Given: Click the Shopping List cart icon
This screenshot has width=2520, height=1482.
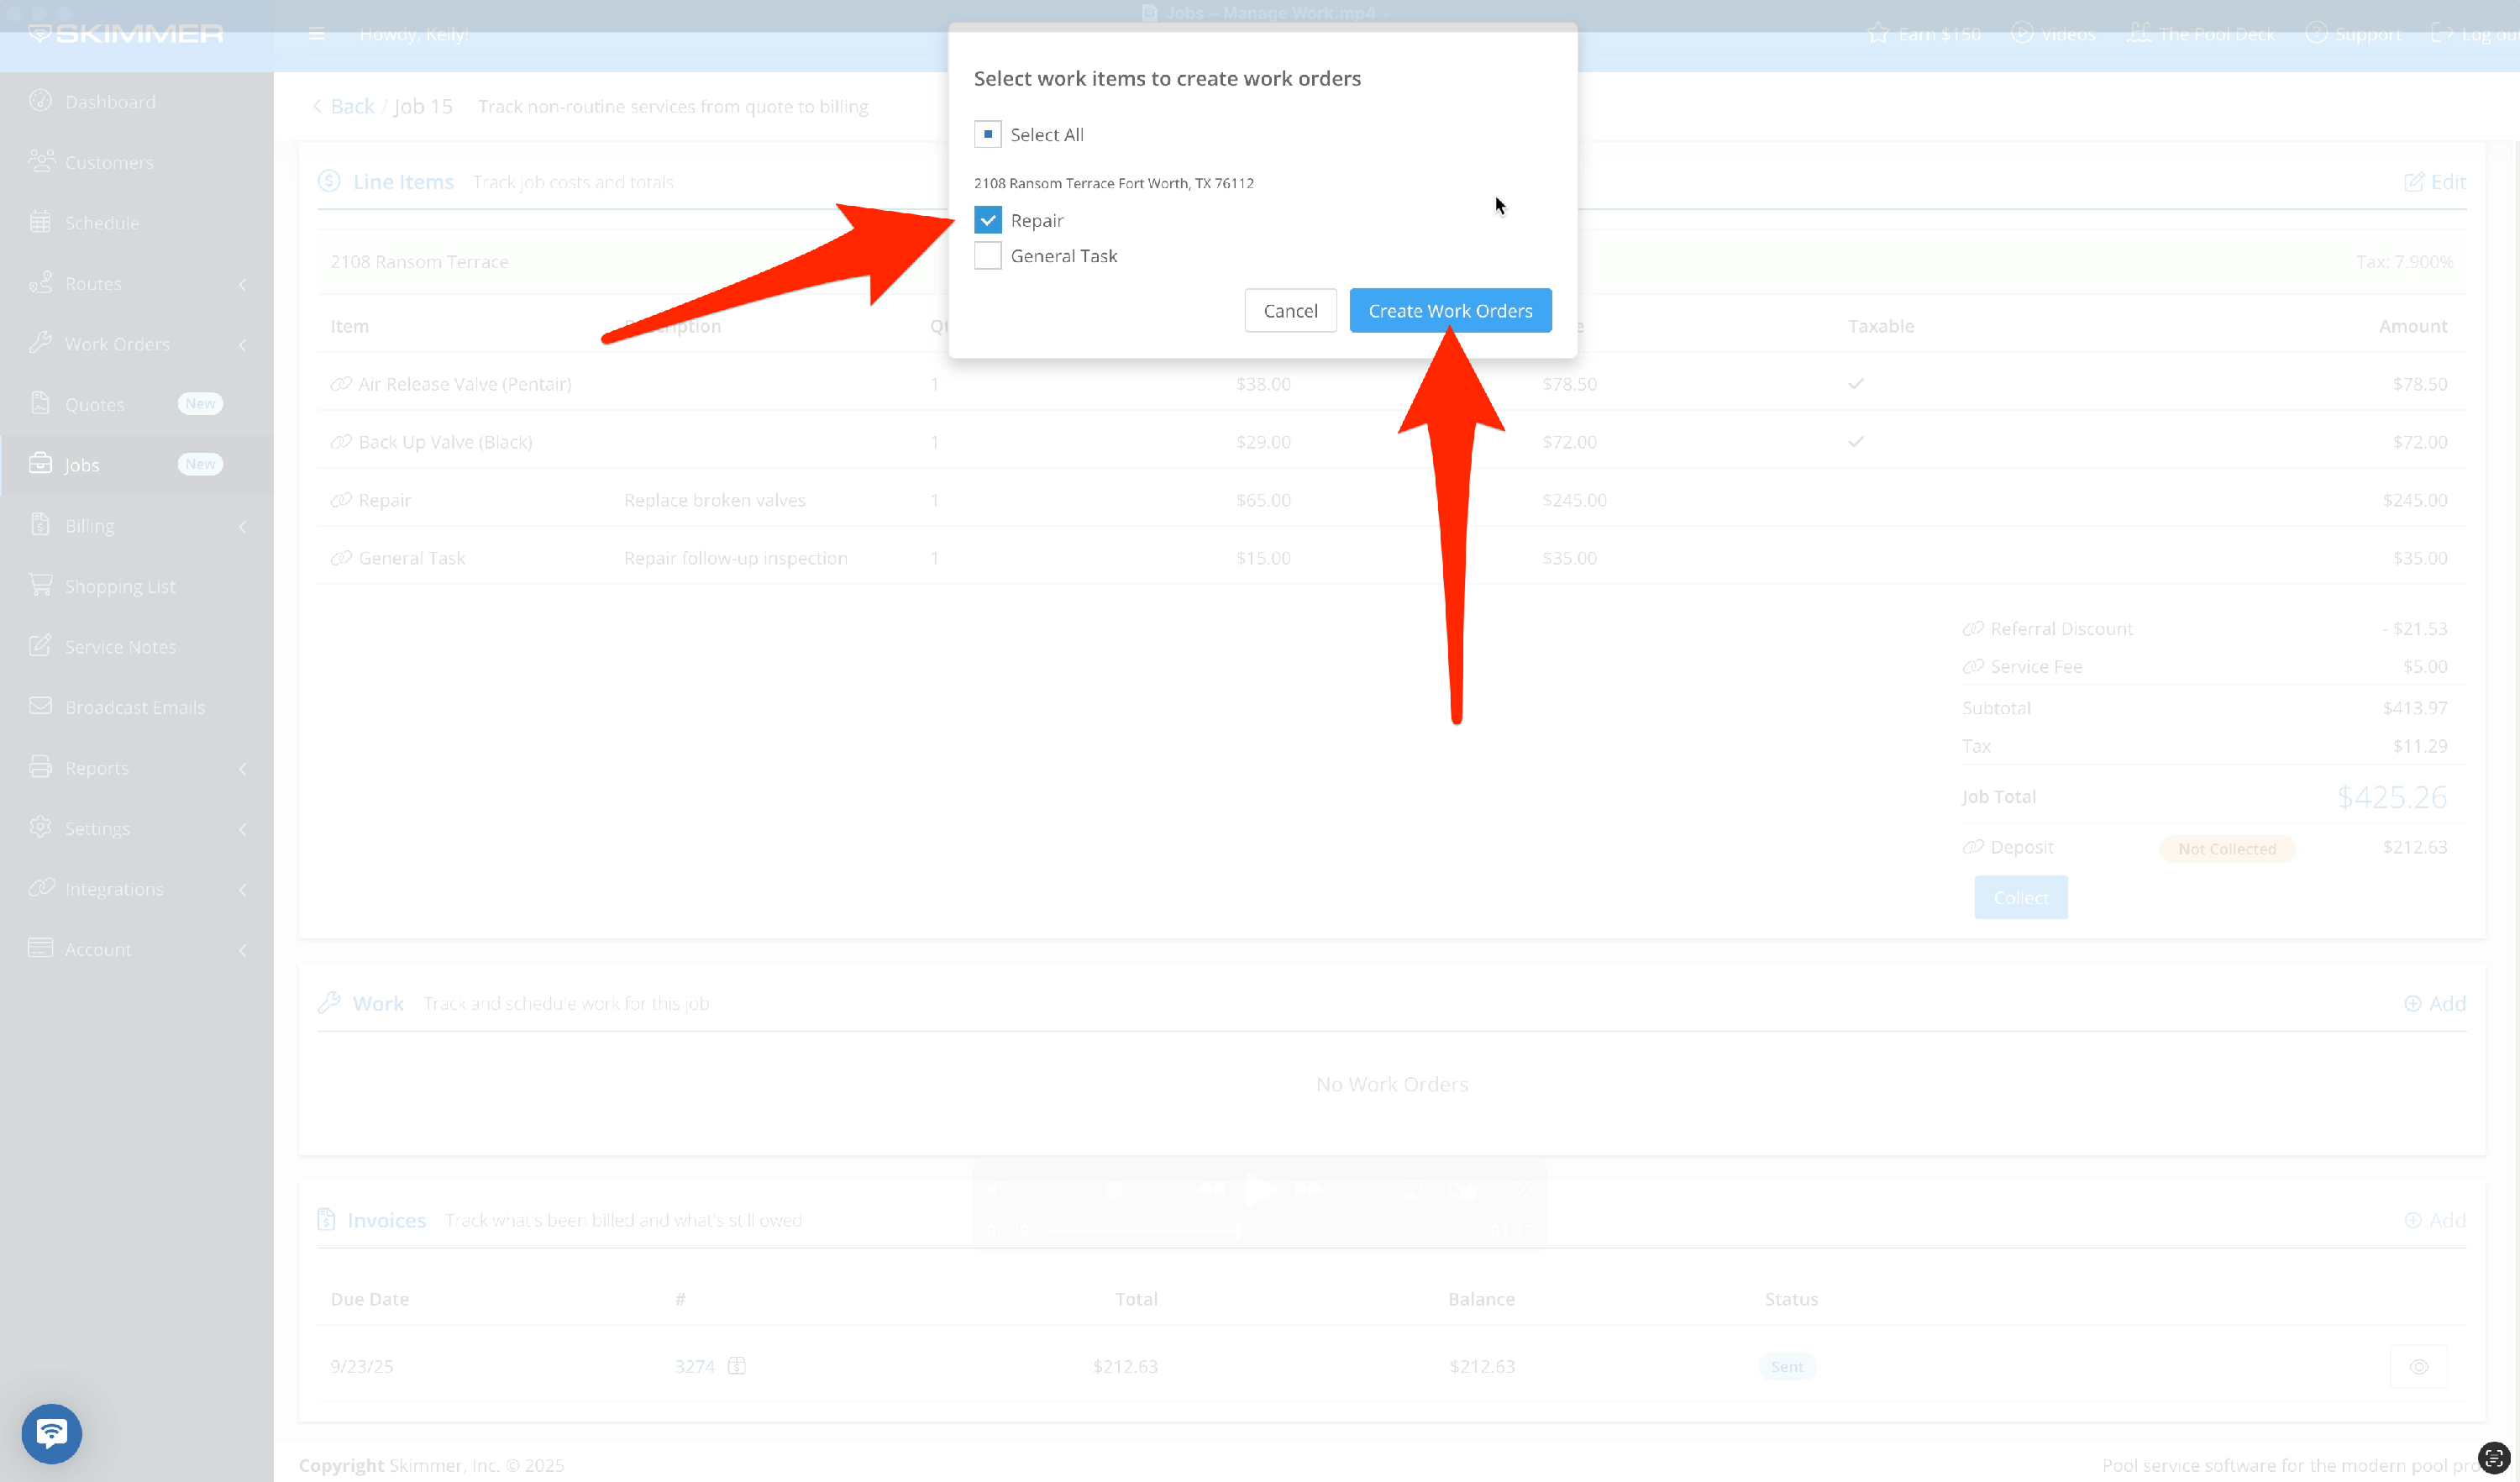Looking at the screenshot, I should tap(40, 585).
